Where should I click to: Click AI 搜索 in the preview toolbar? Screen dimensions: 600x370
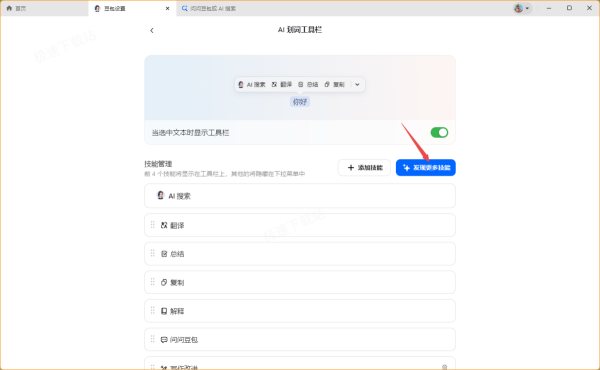(251, 85)
